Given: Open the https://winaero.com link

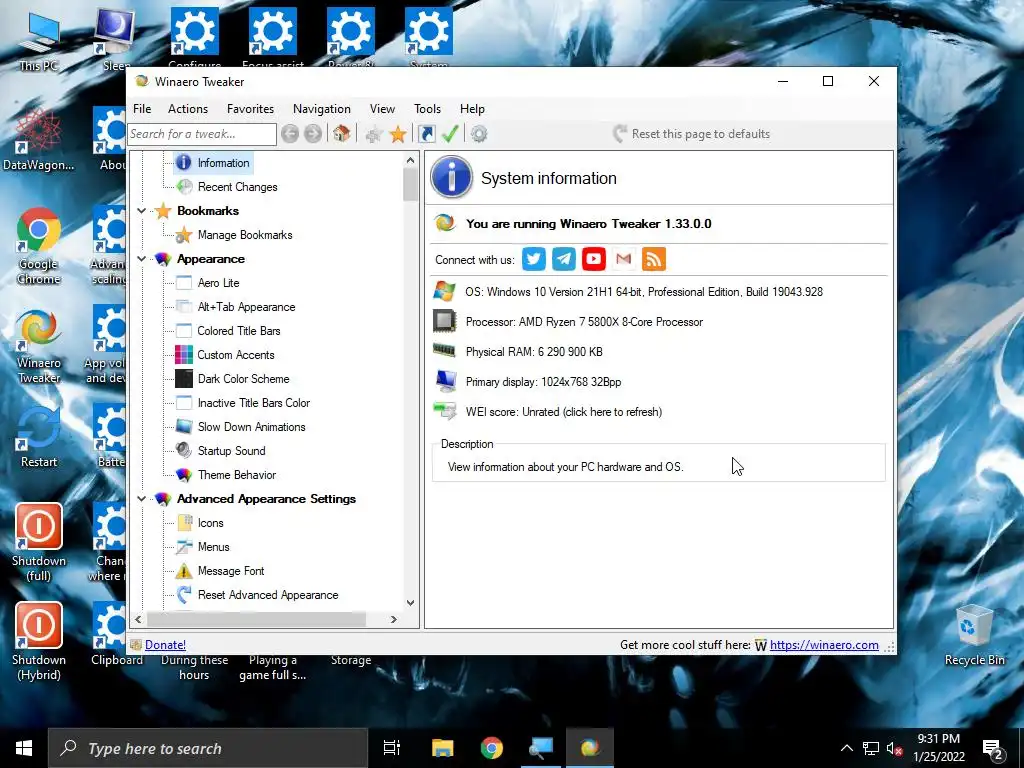Looking at the screenshot, I should [824, 645].
